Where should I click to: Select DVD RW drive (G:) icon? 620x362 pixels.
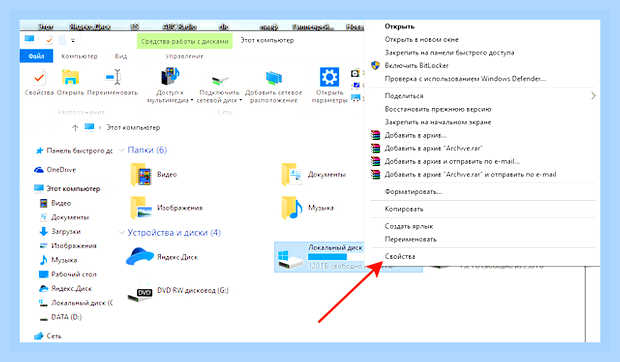tap(140, 292)
